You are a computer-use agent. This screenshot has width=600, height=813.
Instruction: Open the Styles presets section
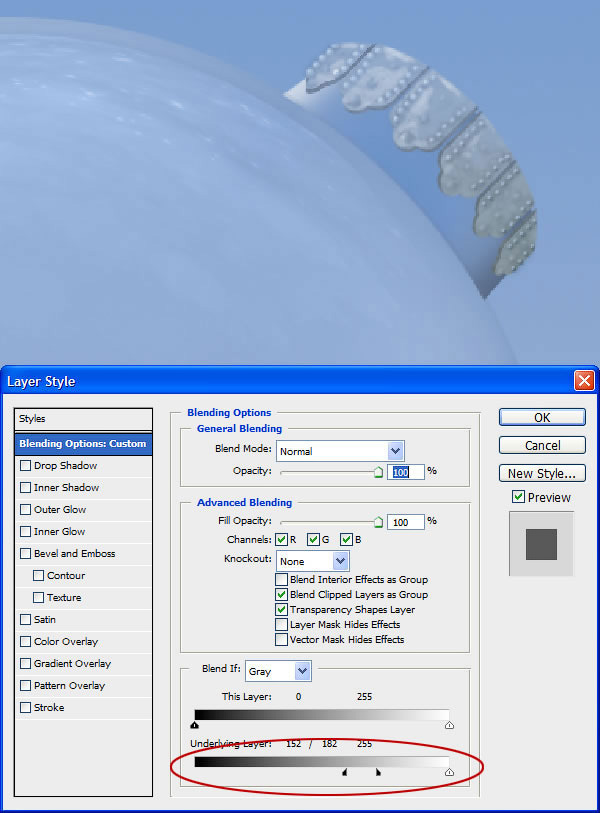[x=83, y=419]
